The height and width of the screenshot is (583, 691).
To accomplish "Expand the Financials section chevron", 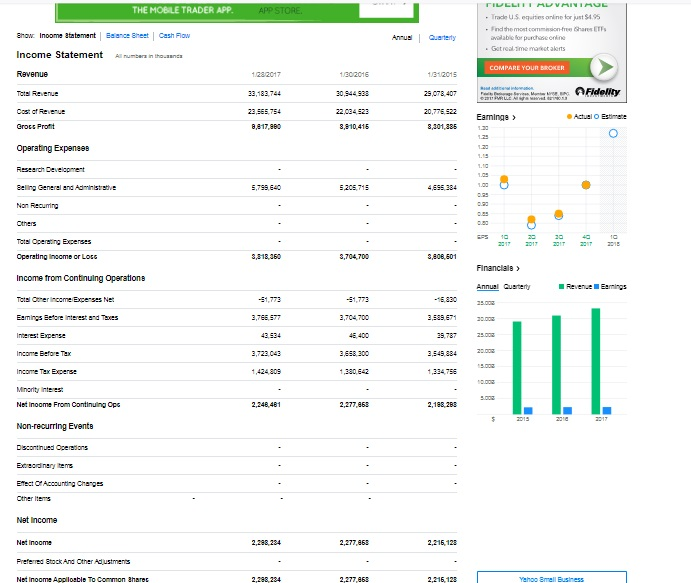I will click(x=518, y=268).
